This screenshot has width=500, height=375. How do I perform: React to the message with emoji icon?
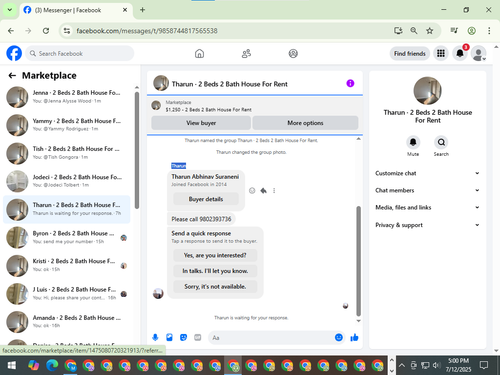(x=252, y=191)
